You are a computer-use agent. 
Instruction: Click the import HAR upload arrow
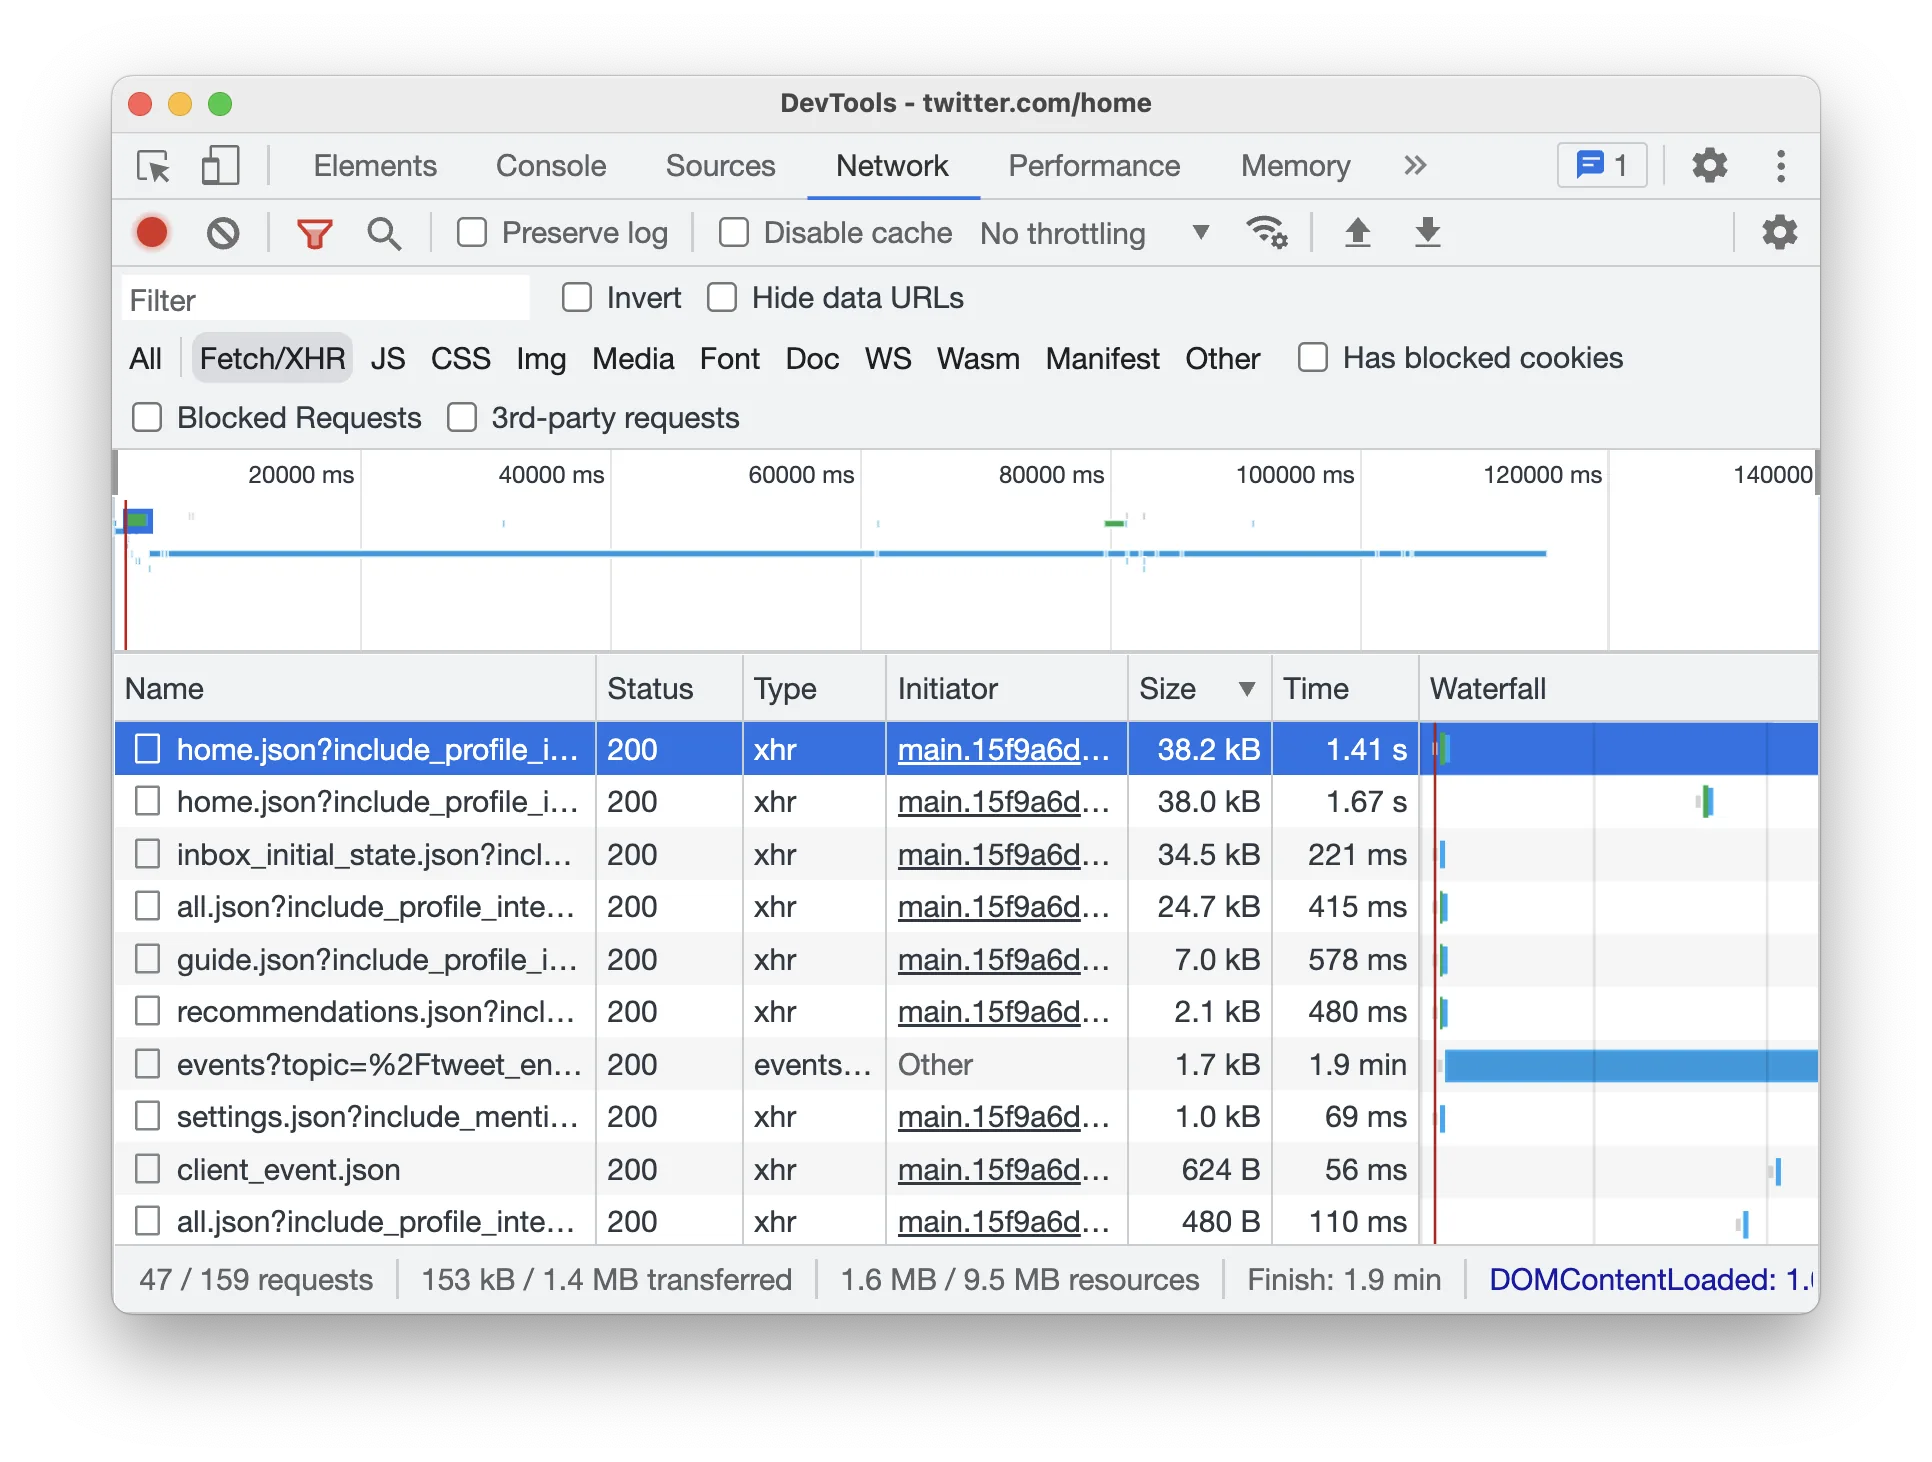point(1357,233)
